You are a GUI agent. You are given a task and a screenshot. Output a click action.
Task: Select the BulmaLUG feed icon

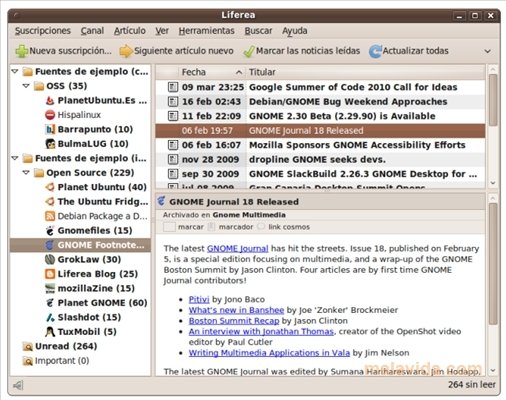pos(50,144)
